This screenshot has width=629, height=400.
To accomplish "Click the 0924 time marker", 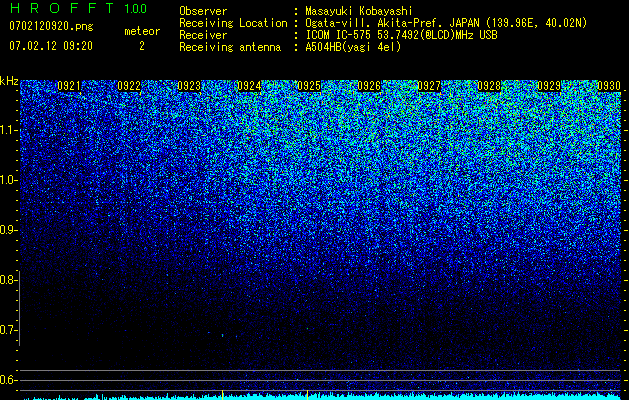I will (x=249, y=86).
